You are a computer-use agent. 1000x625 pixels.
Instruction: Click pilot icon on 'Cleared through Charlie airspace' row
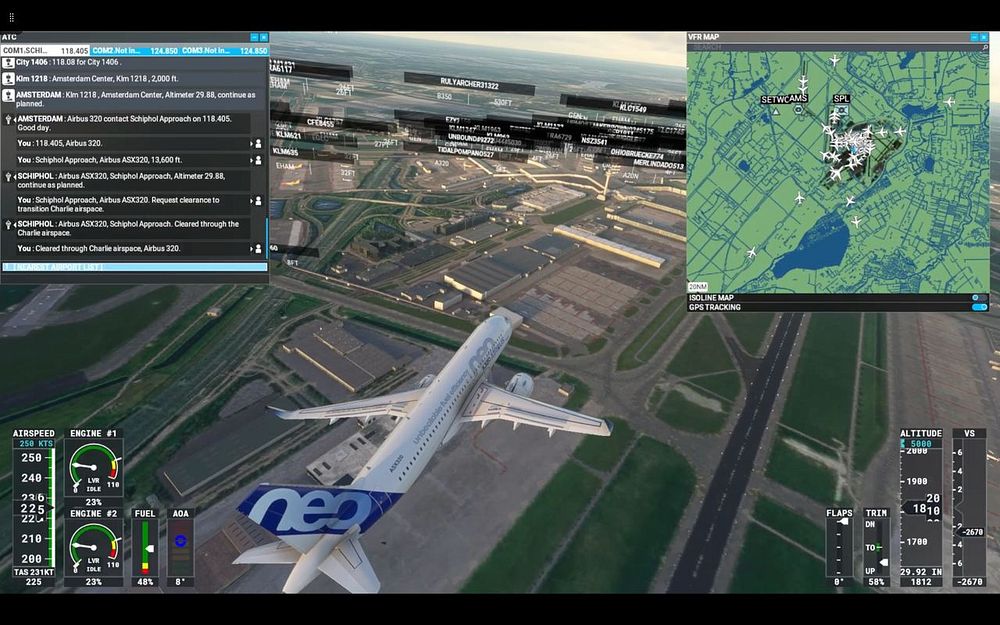(x=258, y=249)
